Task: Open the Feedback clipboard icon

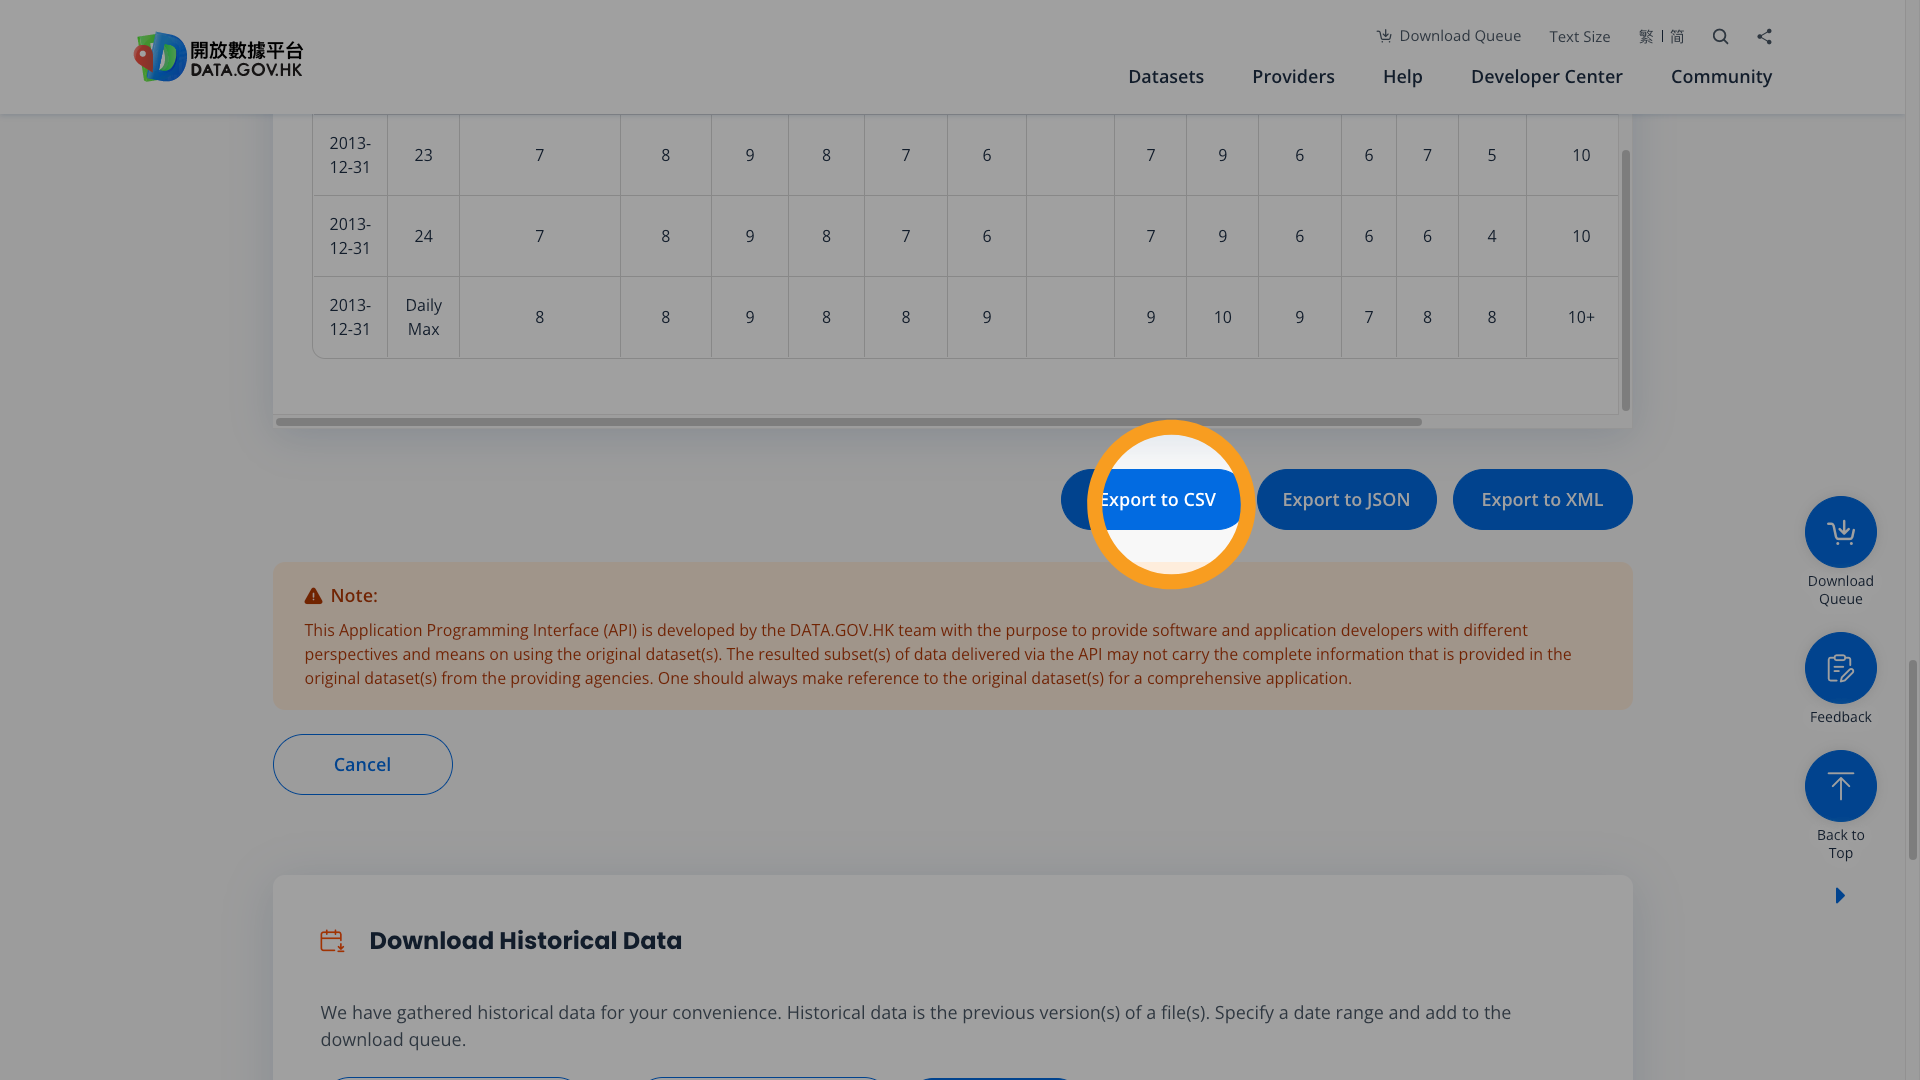Action: pos(1840,667)
